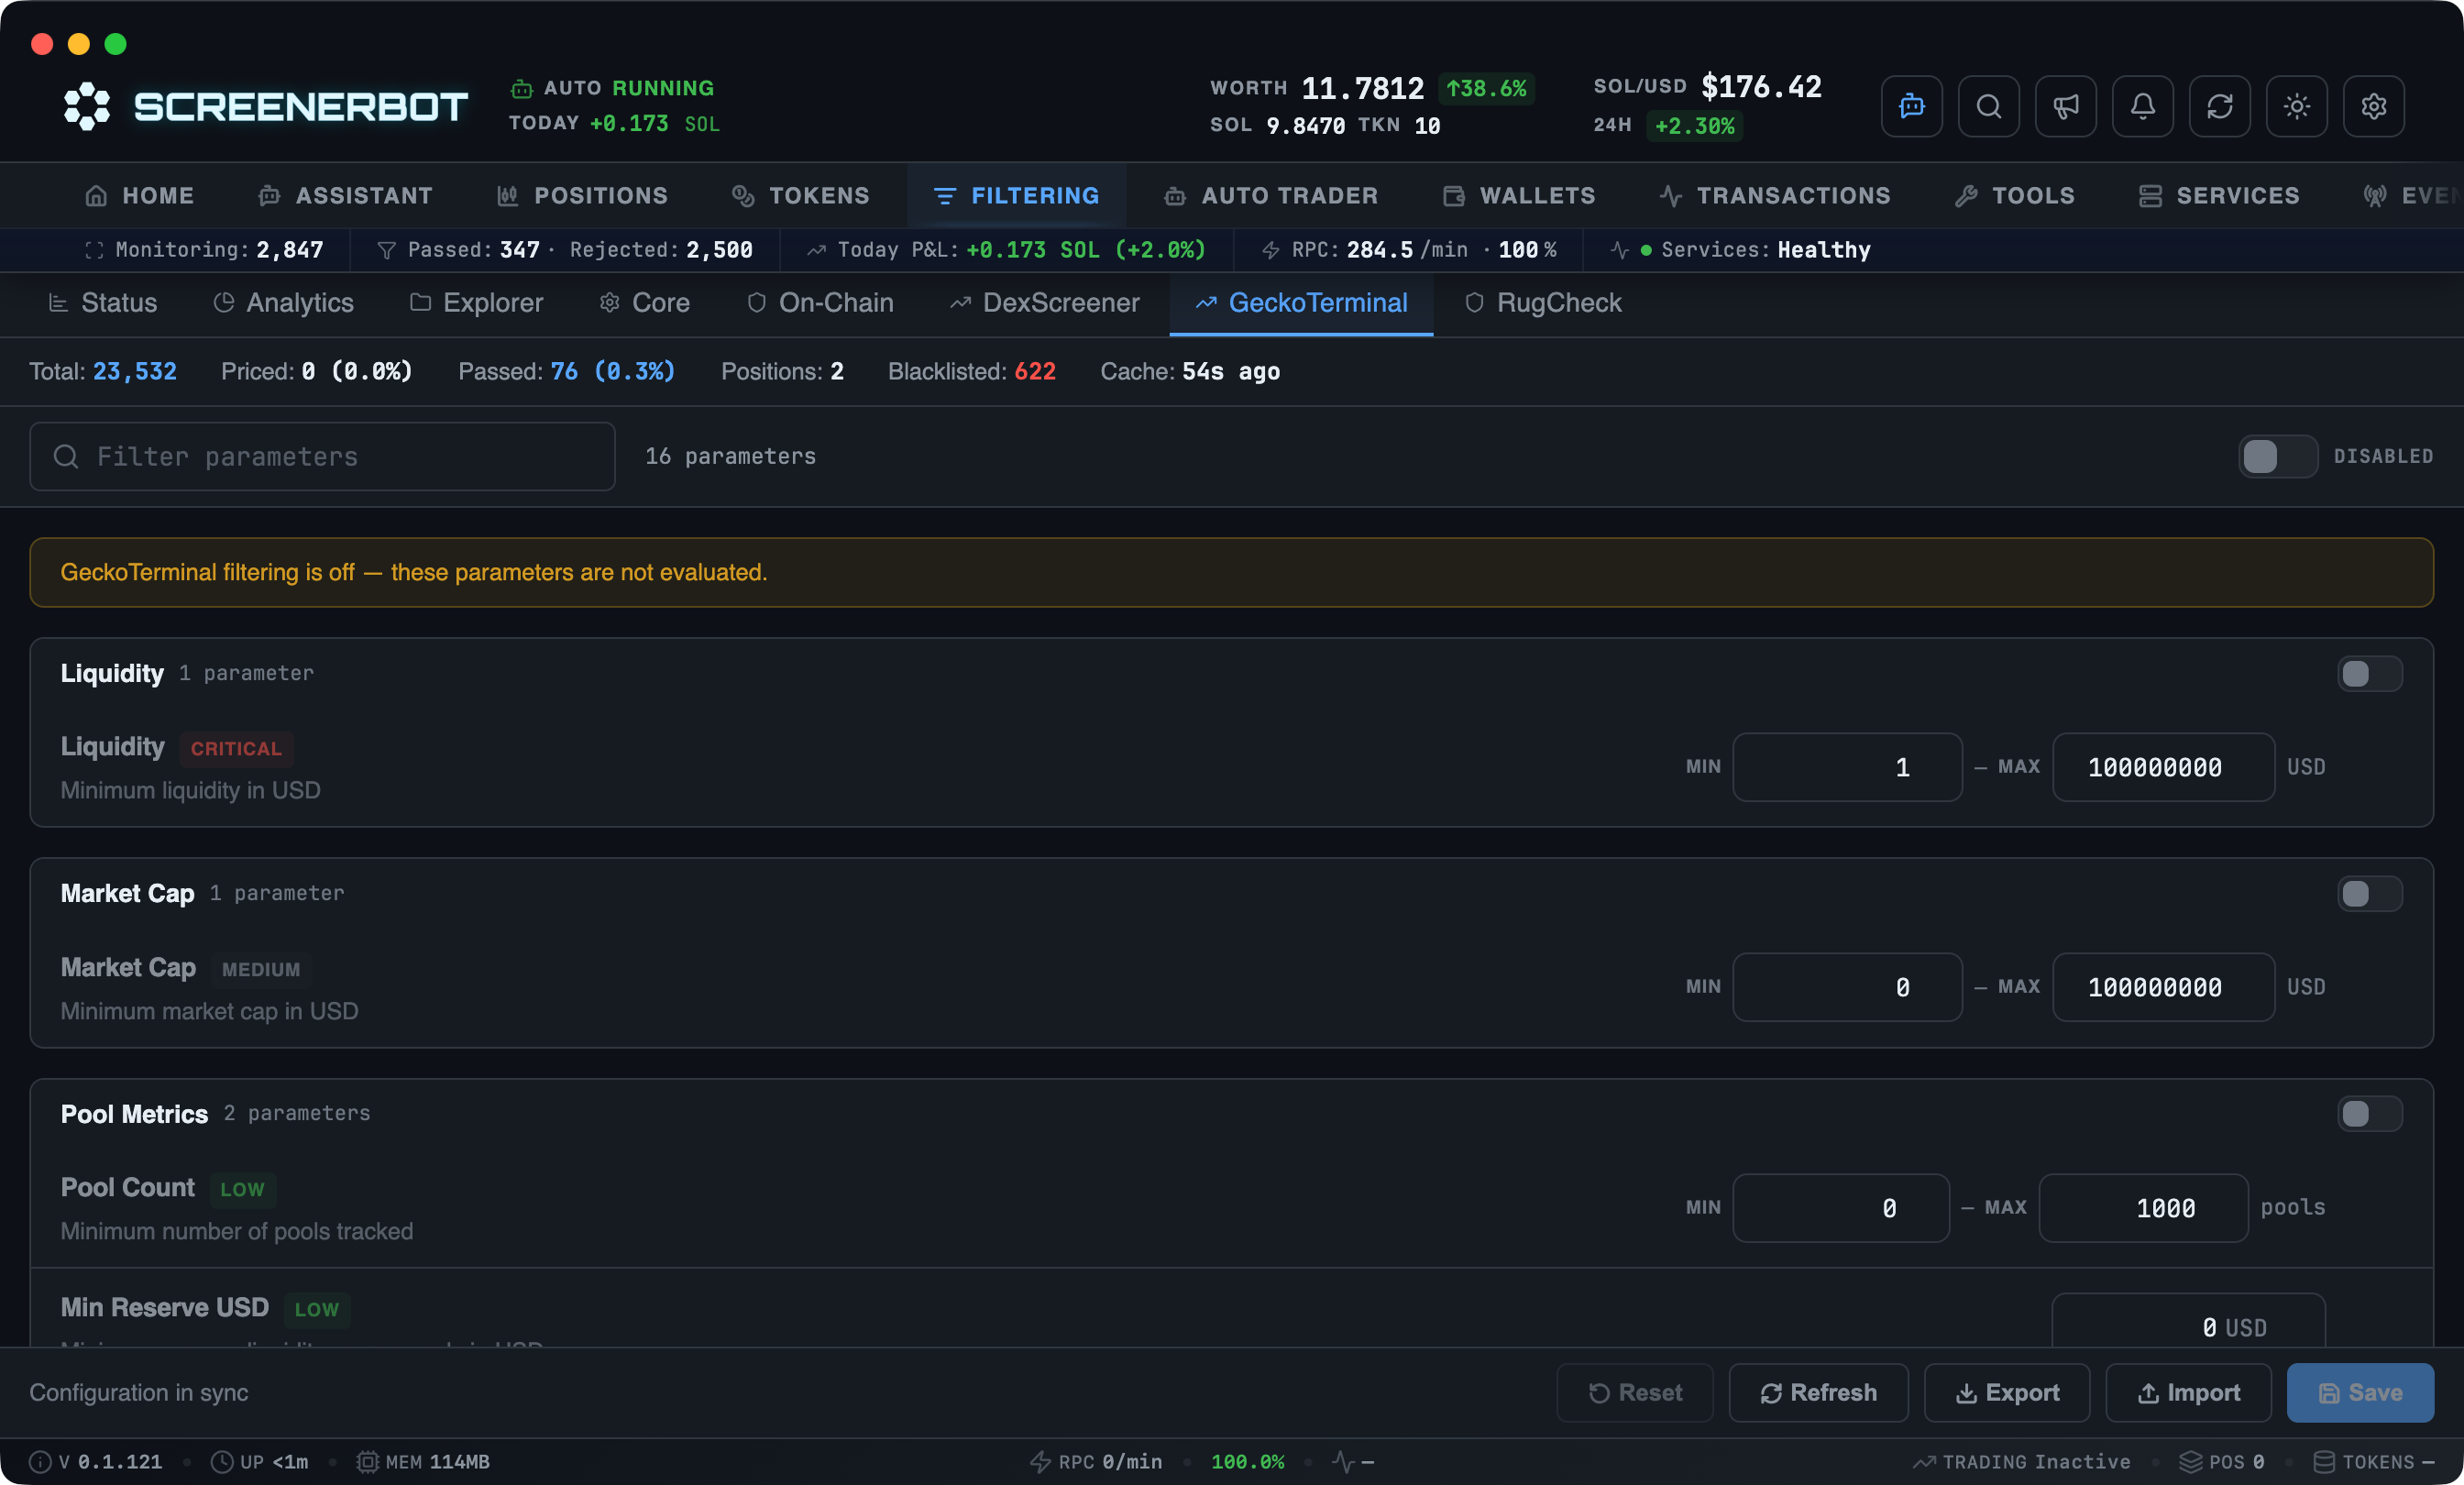Click the Import button
Viewport: 2464px width, 1485px height.
tap(2188, 1392)
